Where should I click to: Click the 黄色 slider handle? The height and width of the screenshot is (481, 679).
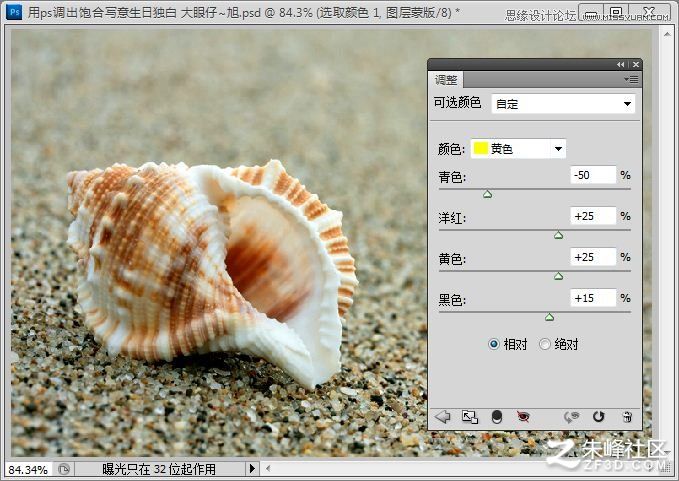point(559,276)
